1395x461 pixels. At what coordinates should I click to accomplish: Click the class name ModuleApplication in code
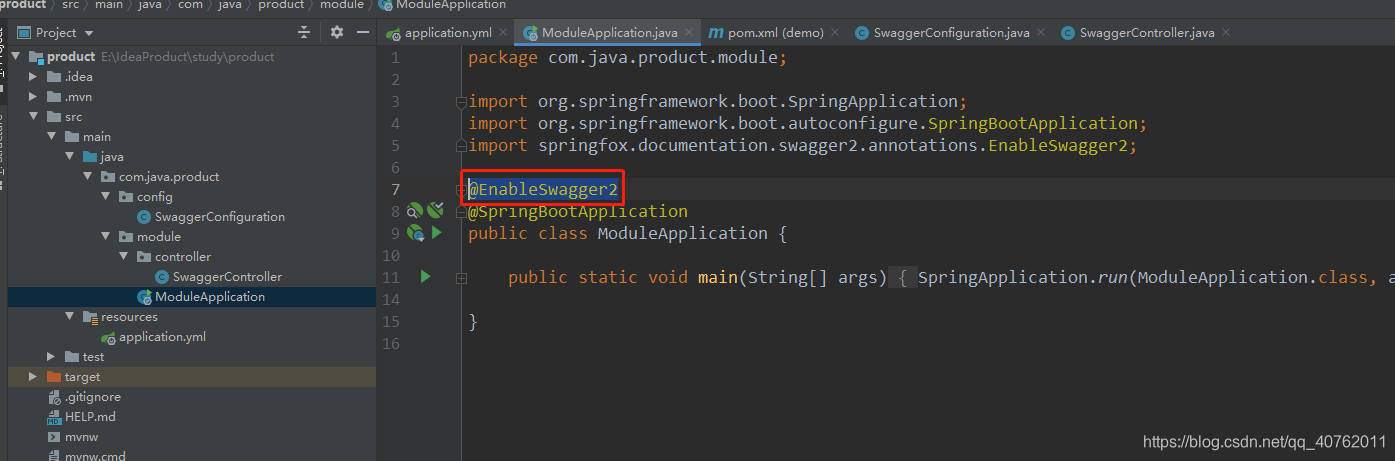(x=682, y=233)
